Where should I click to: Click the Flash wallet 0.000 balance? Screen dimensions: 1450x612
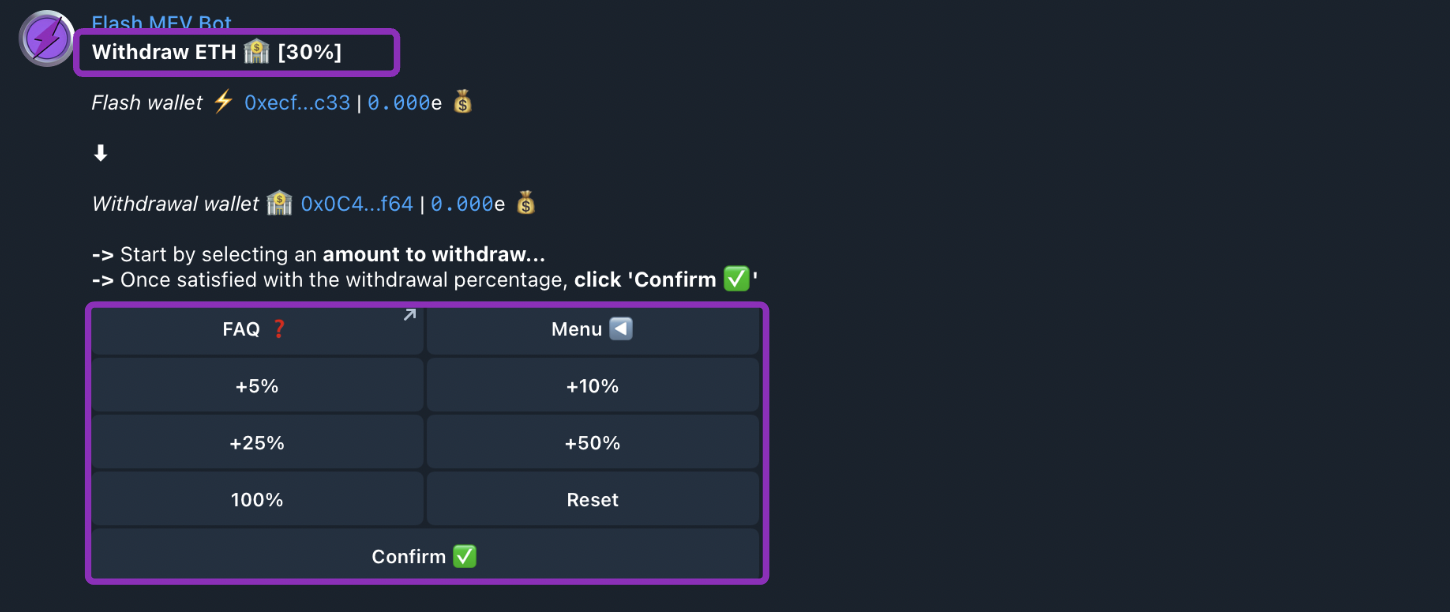tap(399, 102)
